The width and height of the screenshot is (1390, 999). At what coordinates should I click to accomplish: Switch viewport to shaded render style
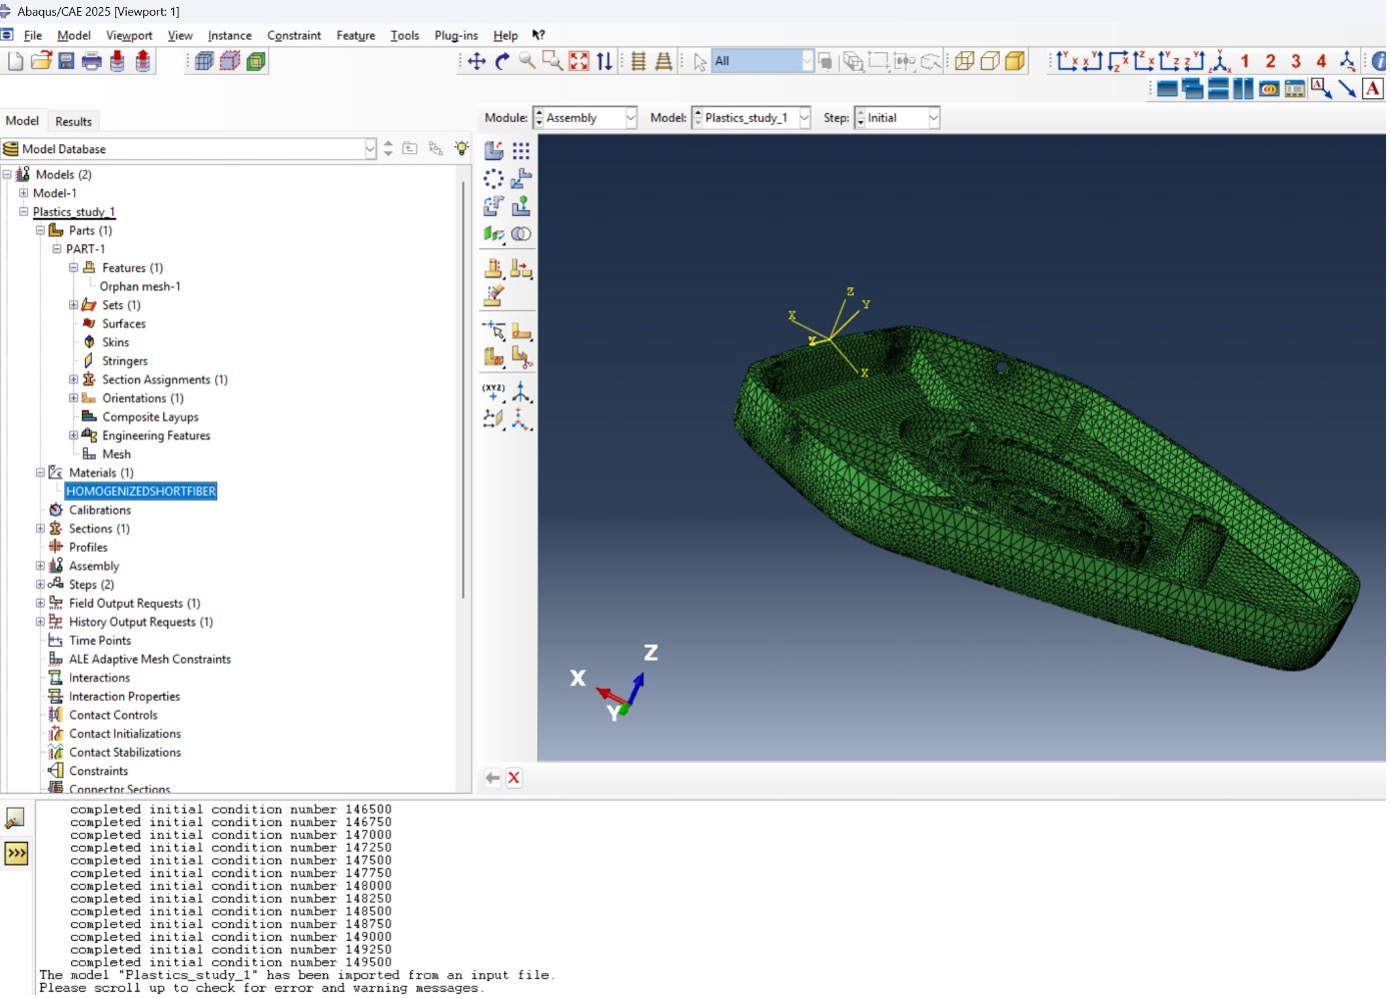[1015, 61]
